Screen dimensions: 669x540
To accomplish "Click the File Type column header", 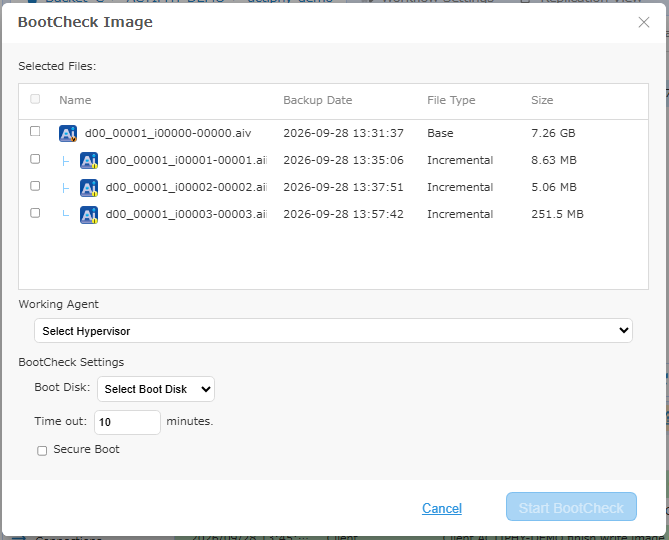I will tap(451, 100).
